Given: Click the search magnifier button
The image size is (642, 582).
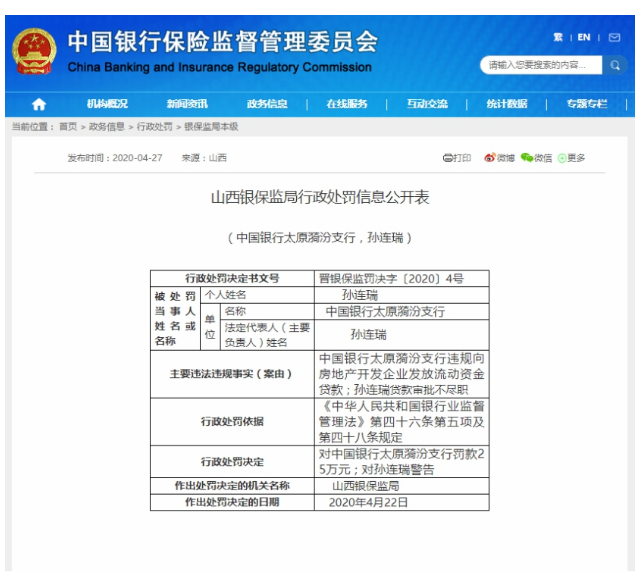Looking at the screenshot, I should tap(615, 65).
